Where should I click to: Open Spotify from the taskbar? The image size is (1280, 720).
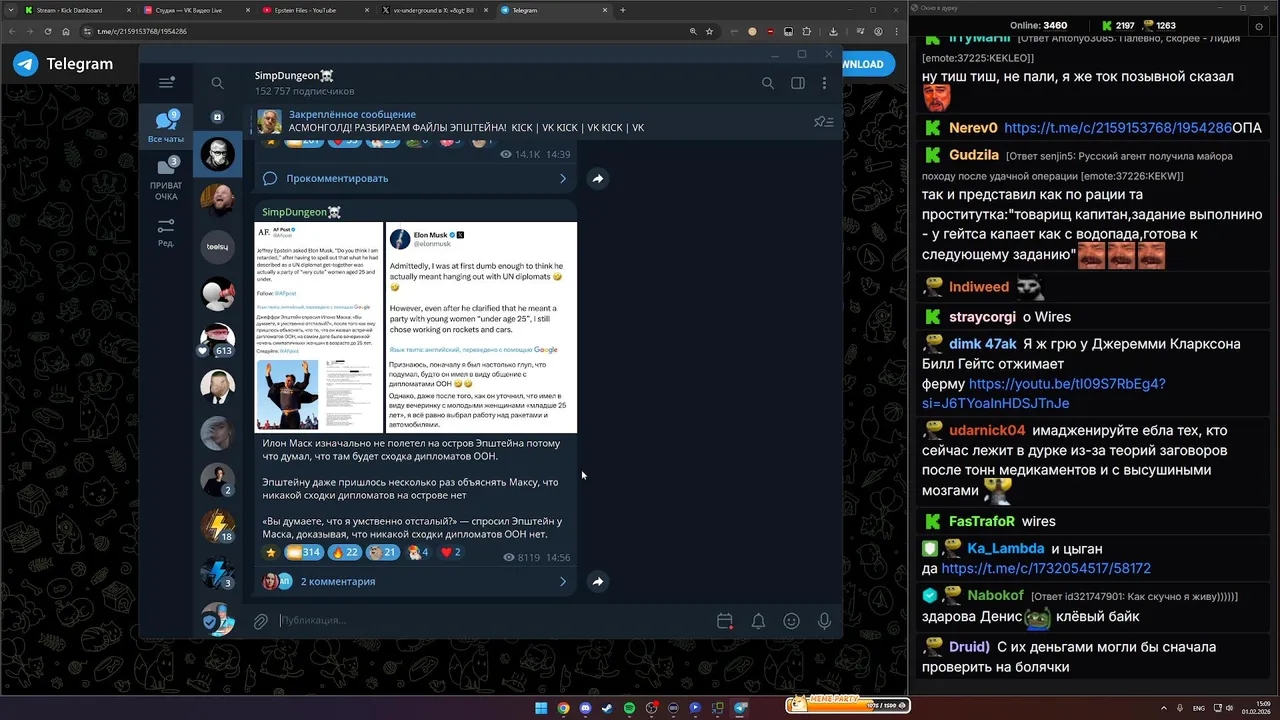pyautogui.click(x=629, y=708)
